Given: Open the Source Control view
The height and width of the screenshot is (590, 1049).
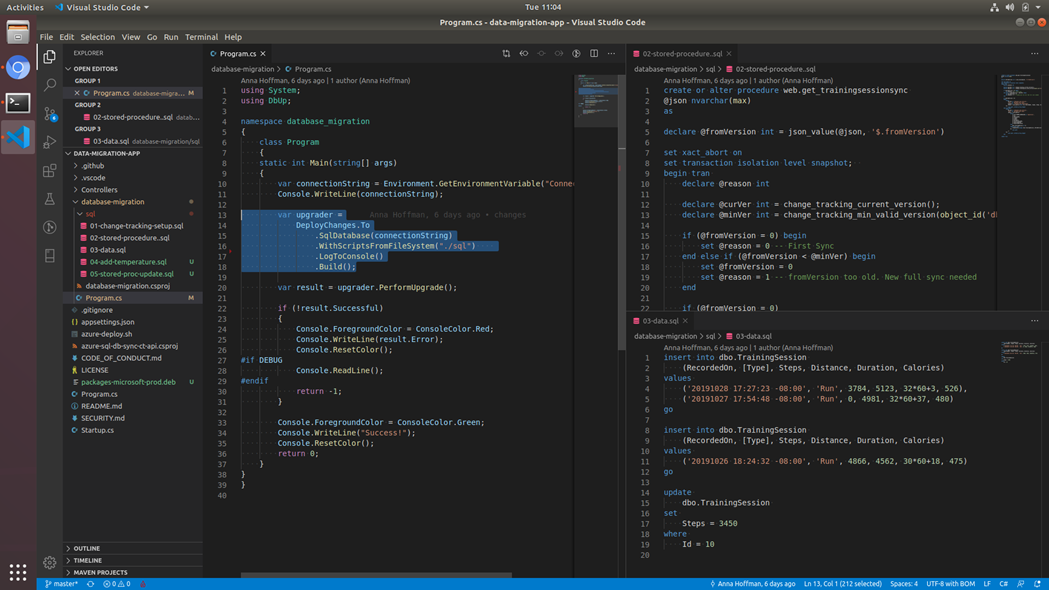Looking at the screenshot, I should point(49,114).
